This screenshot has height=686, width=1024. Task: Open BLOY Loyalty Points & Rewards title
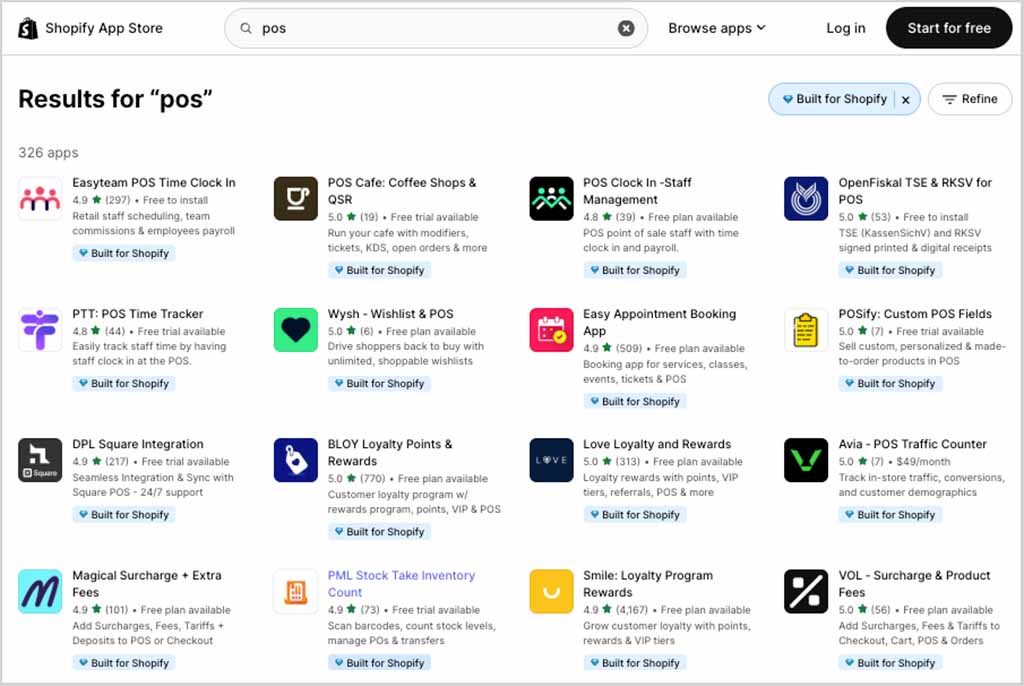tap(390, 452)
